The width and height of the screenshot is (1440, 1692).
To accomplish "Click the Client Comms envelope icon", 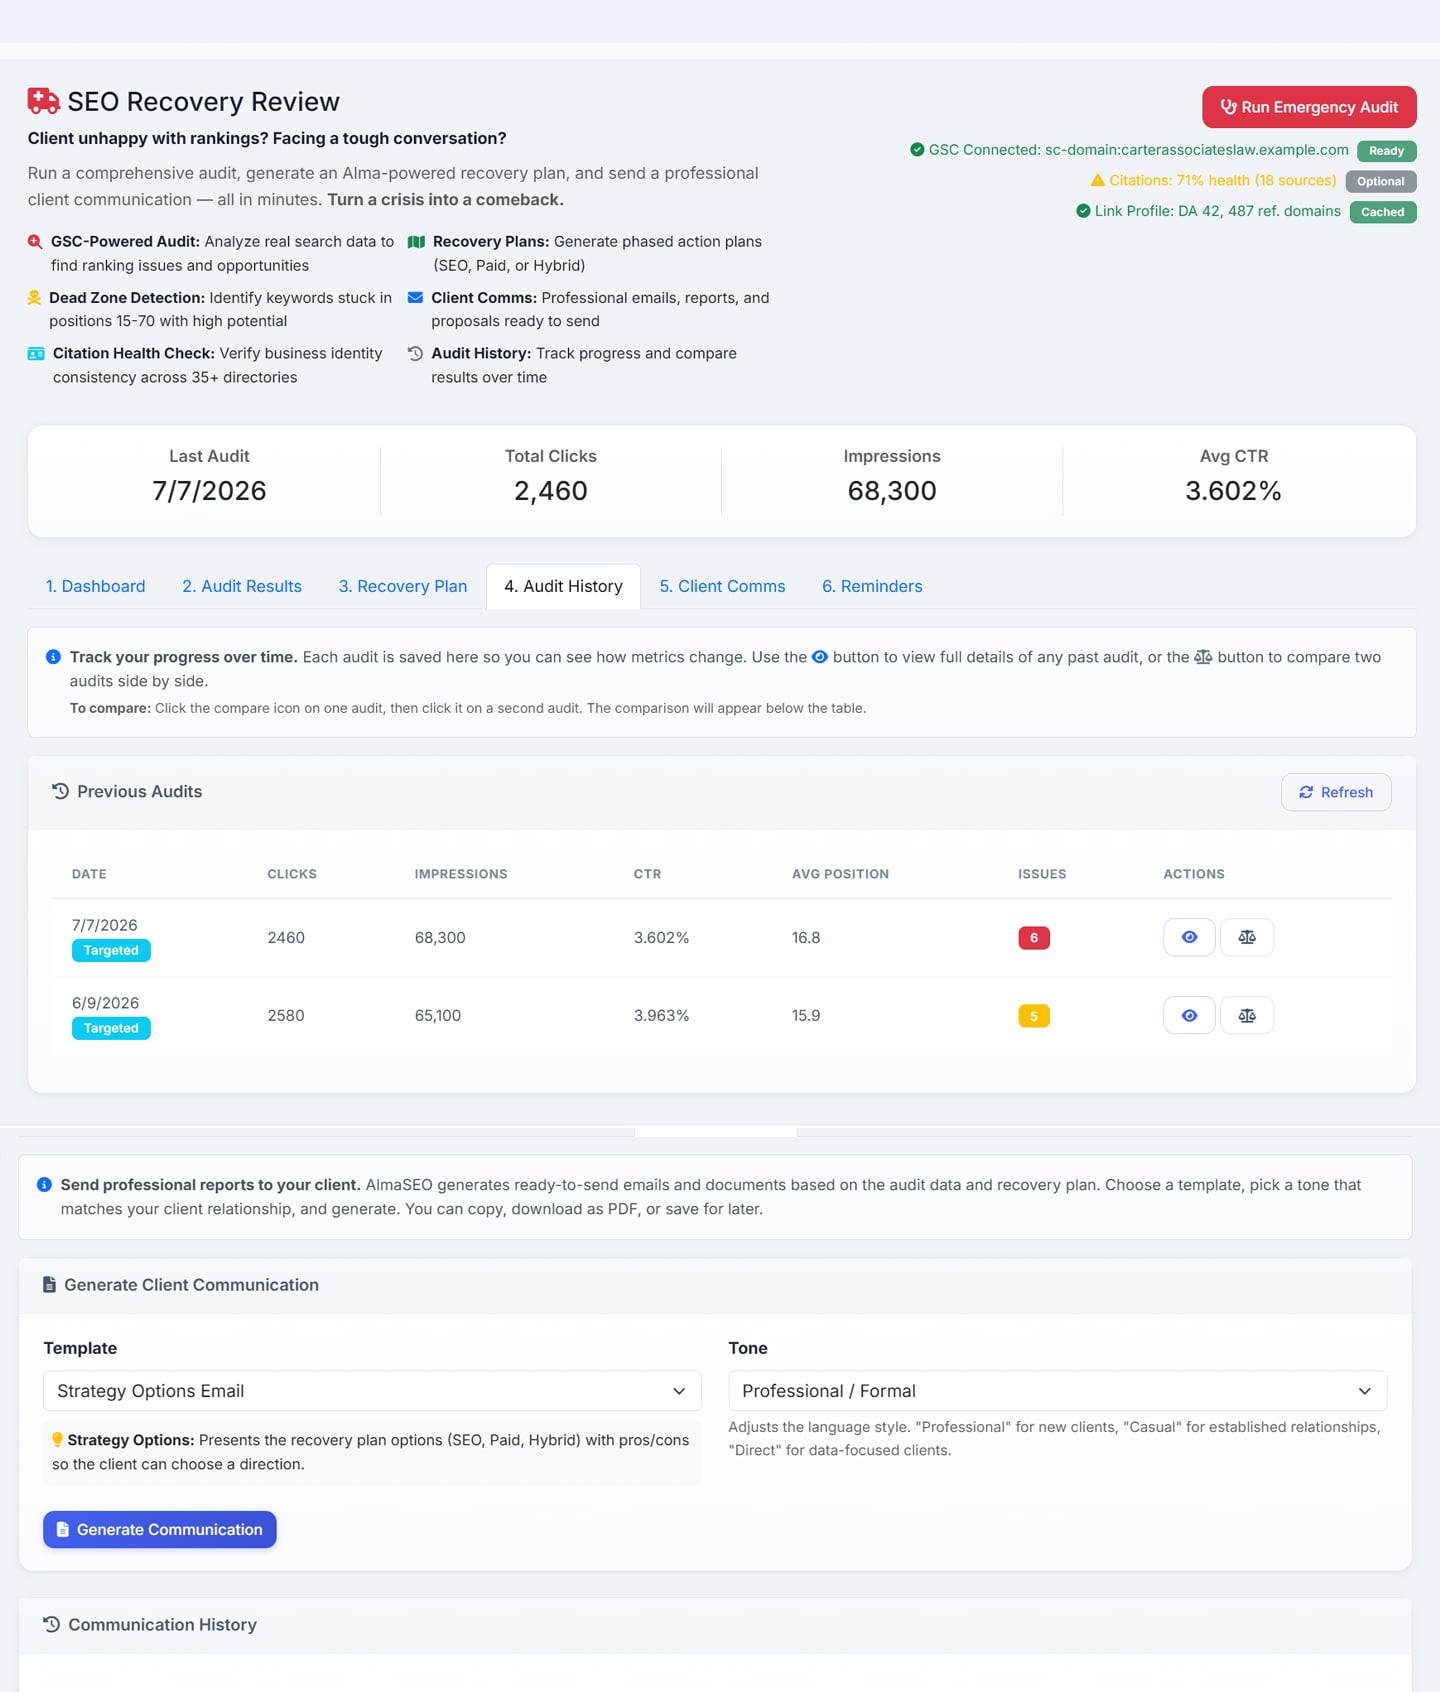I will pyautogui.click(x=415, y=298).
